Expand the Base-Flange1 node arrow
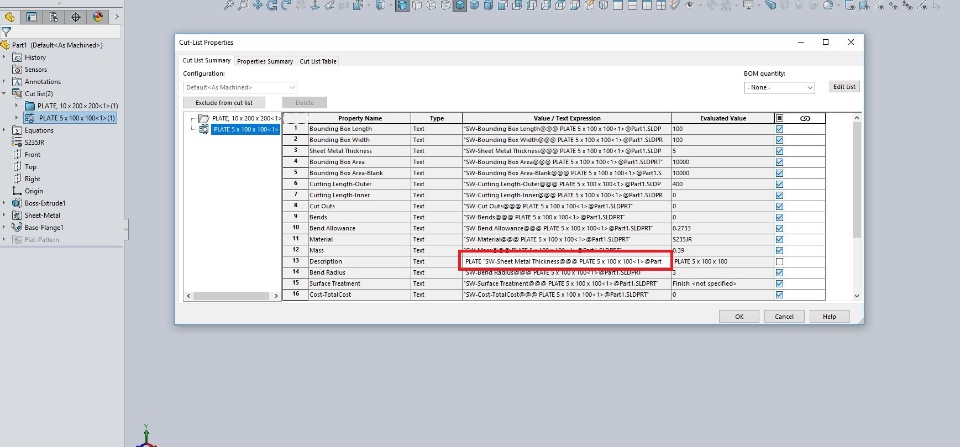Viewport: 960px width, 447px height. [x=4, y=228]
